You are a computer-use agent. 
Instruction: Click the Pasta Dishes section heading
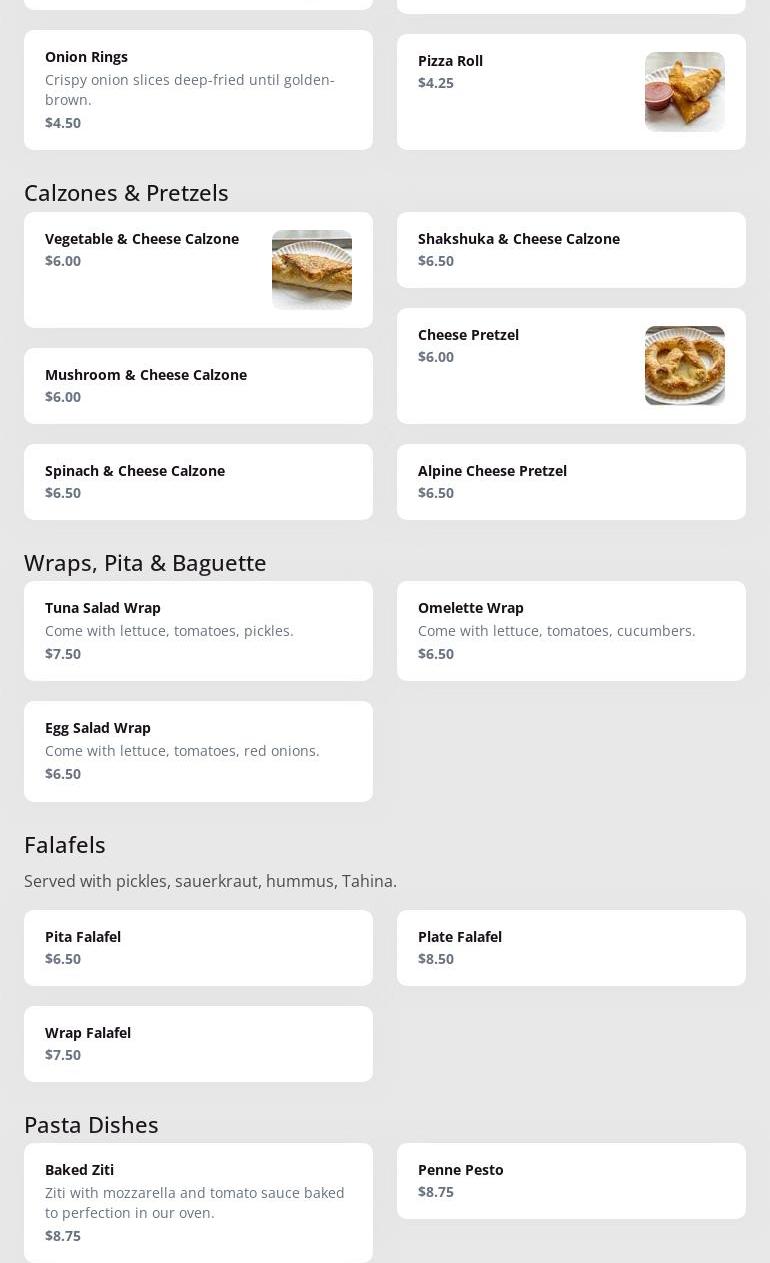click(91, 1125)
